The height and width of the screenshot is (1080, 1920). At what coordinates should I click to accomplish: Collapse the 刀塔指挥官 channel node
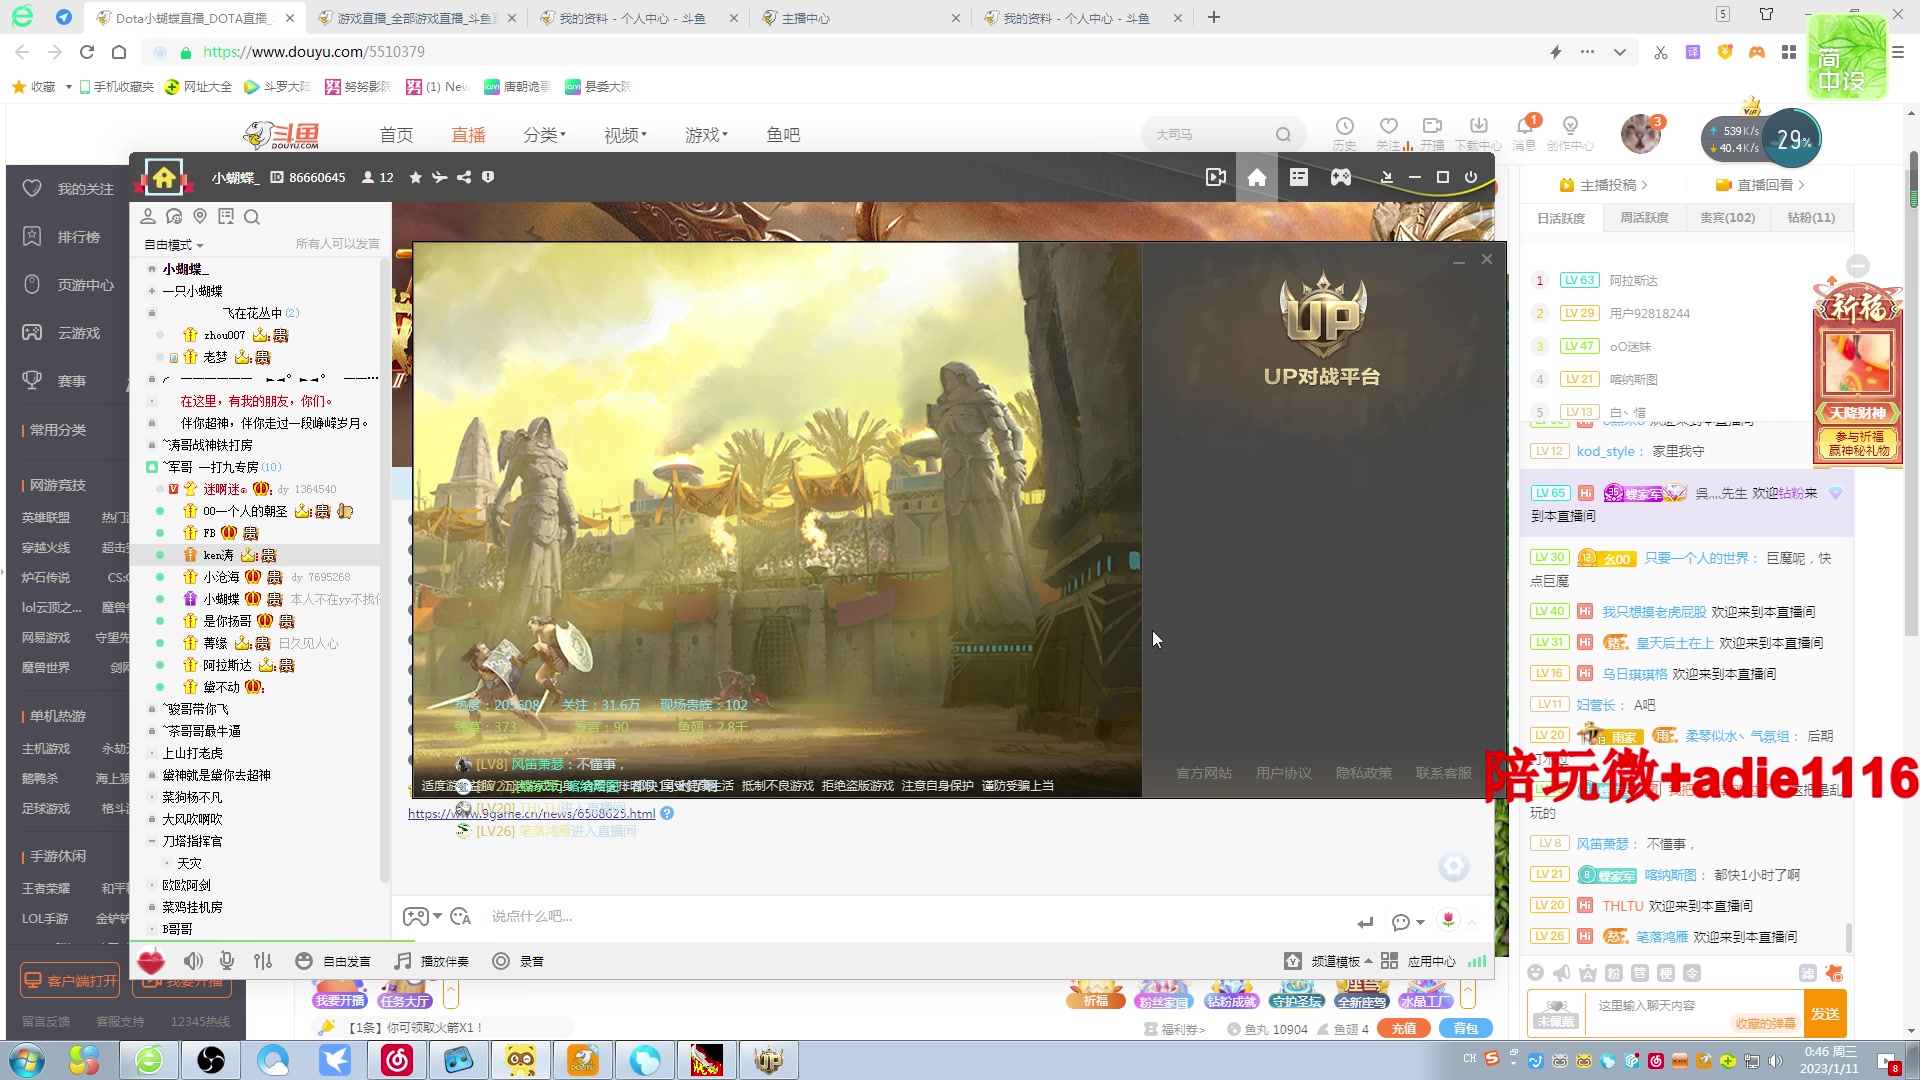[152, 841]
